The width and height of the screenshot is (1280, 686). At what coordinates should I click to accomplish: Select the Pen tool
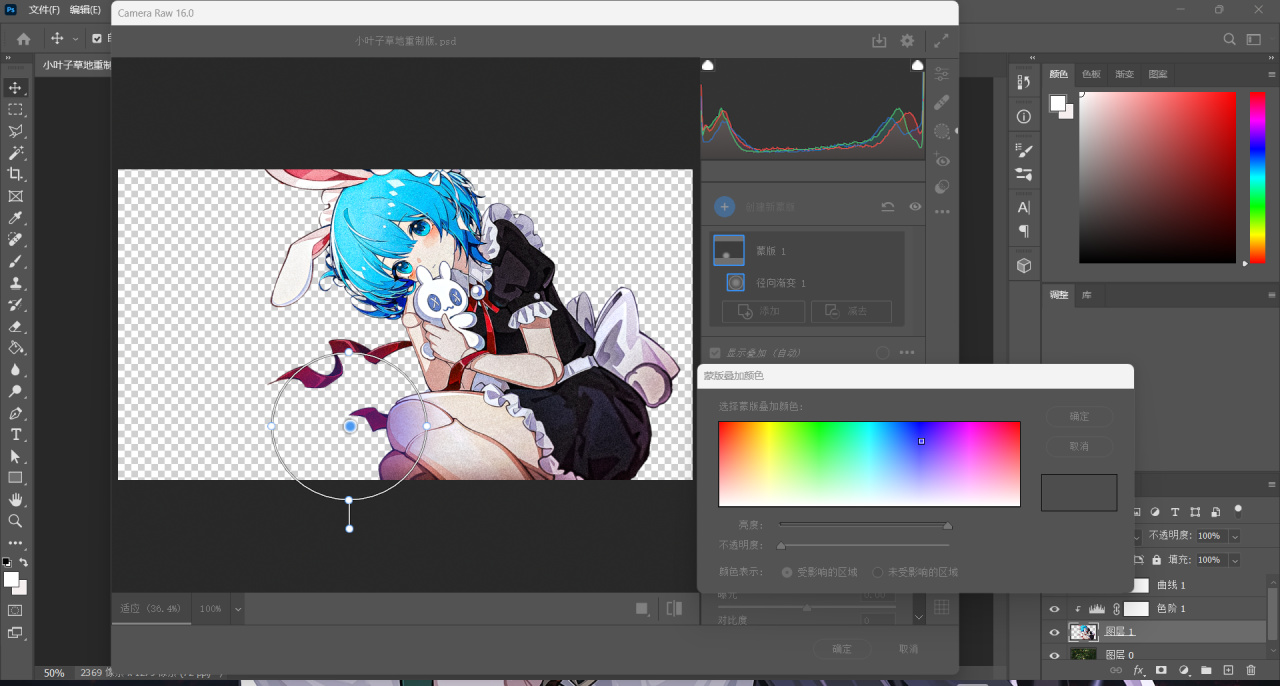[x=16, y=413]
